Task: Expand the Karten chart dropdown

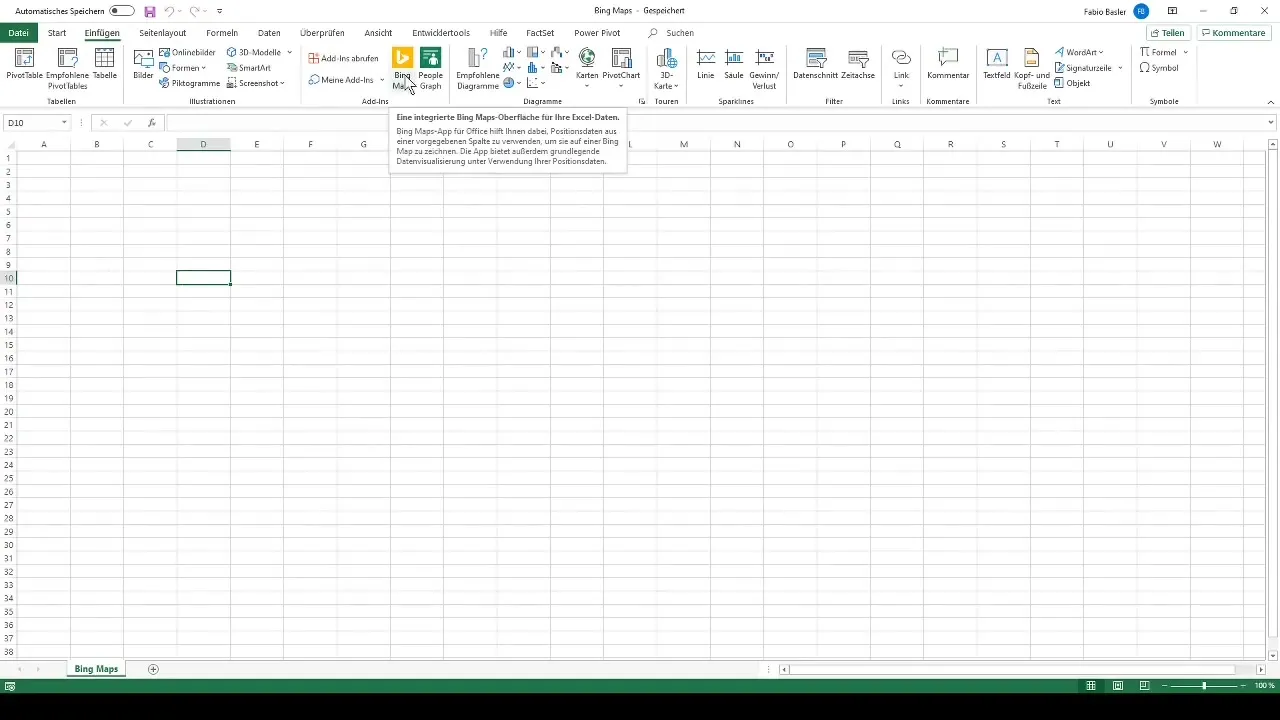Action: (587, 86)
